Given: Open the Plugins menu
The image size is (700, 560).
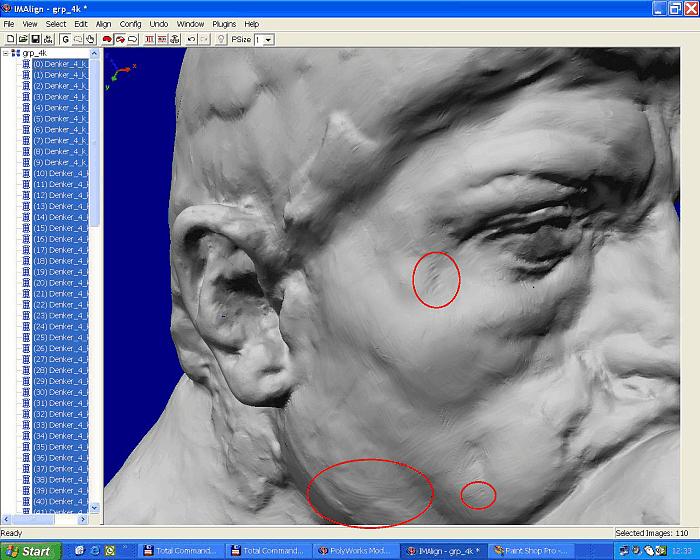Looking at the screenshot, I should (224, 24).
